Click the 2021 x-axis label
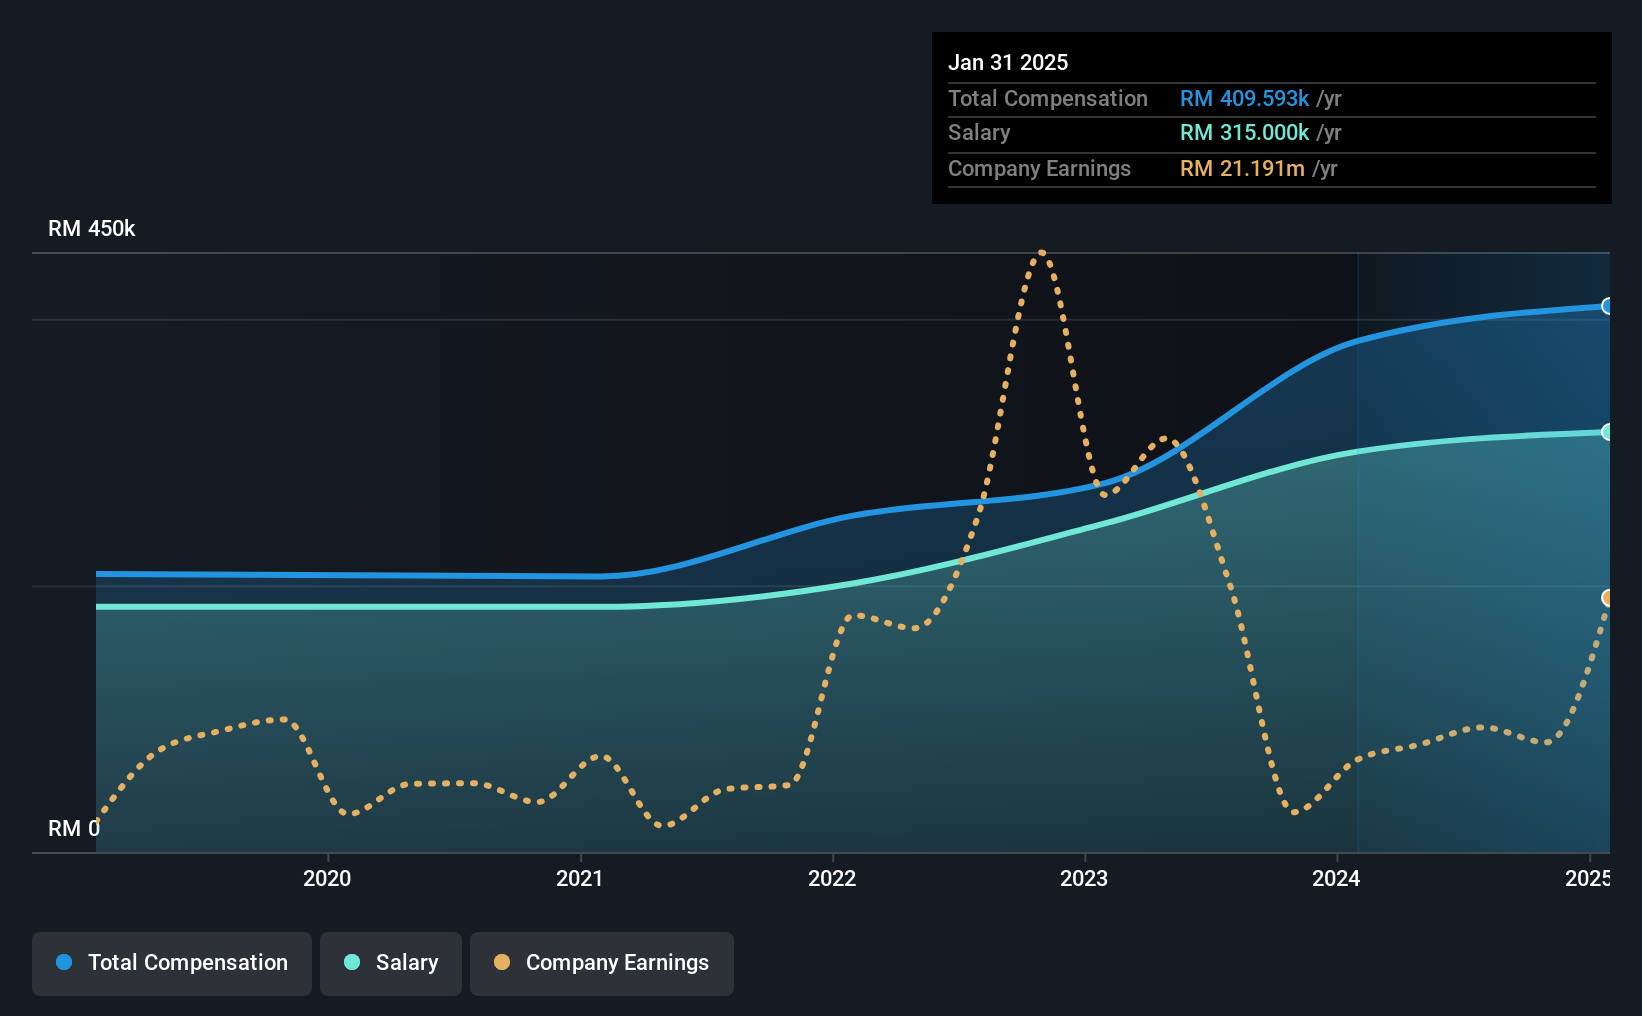The height and width of the screenshot is (1016, 1642). [580, 878]
